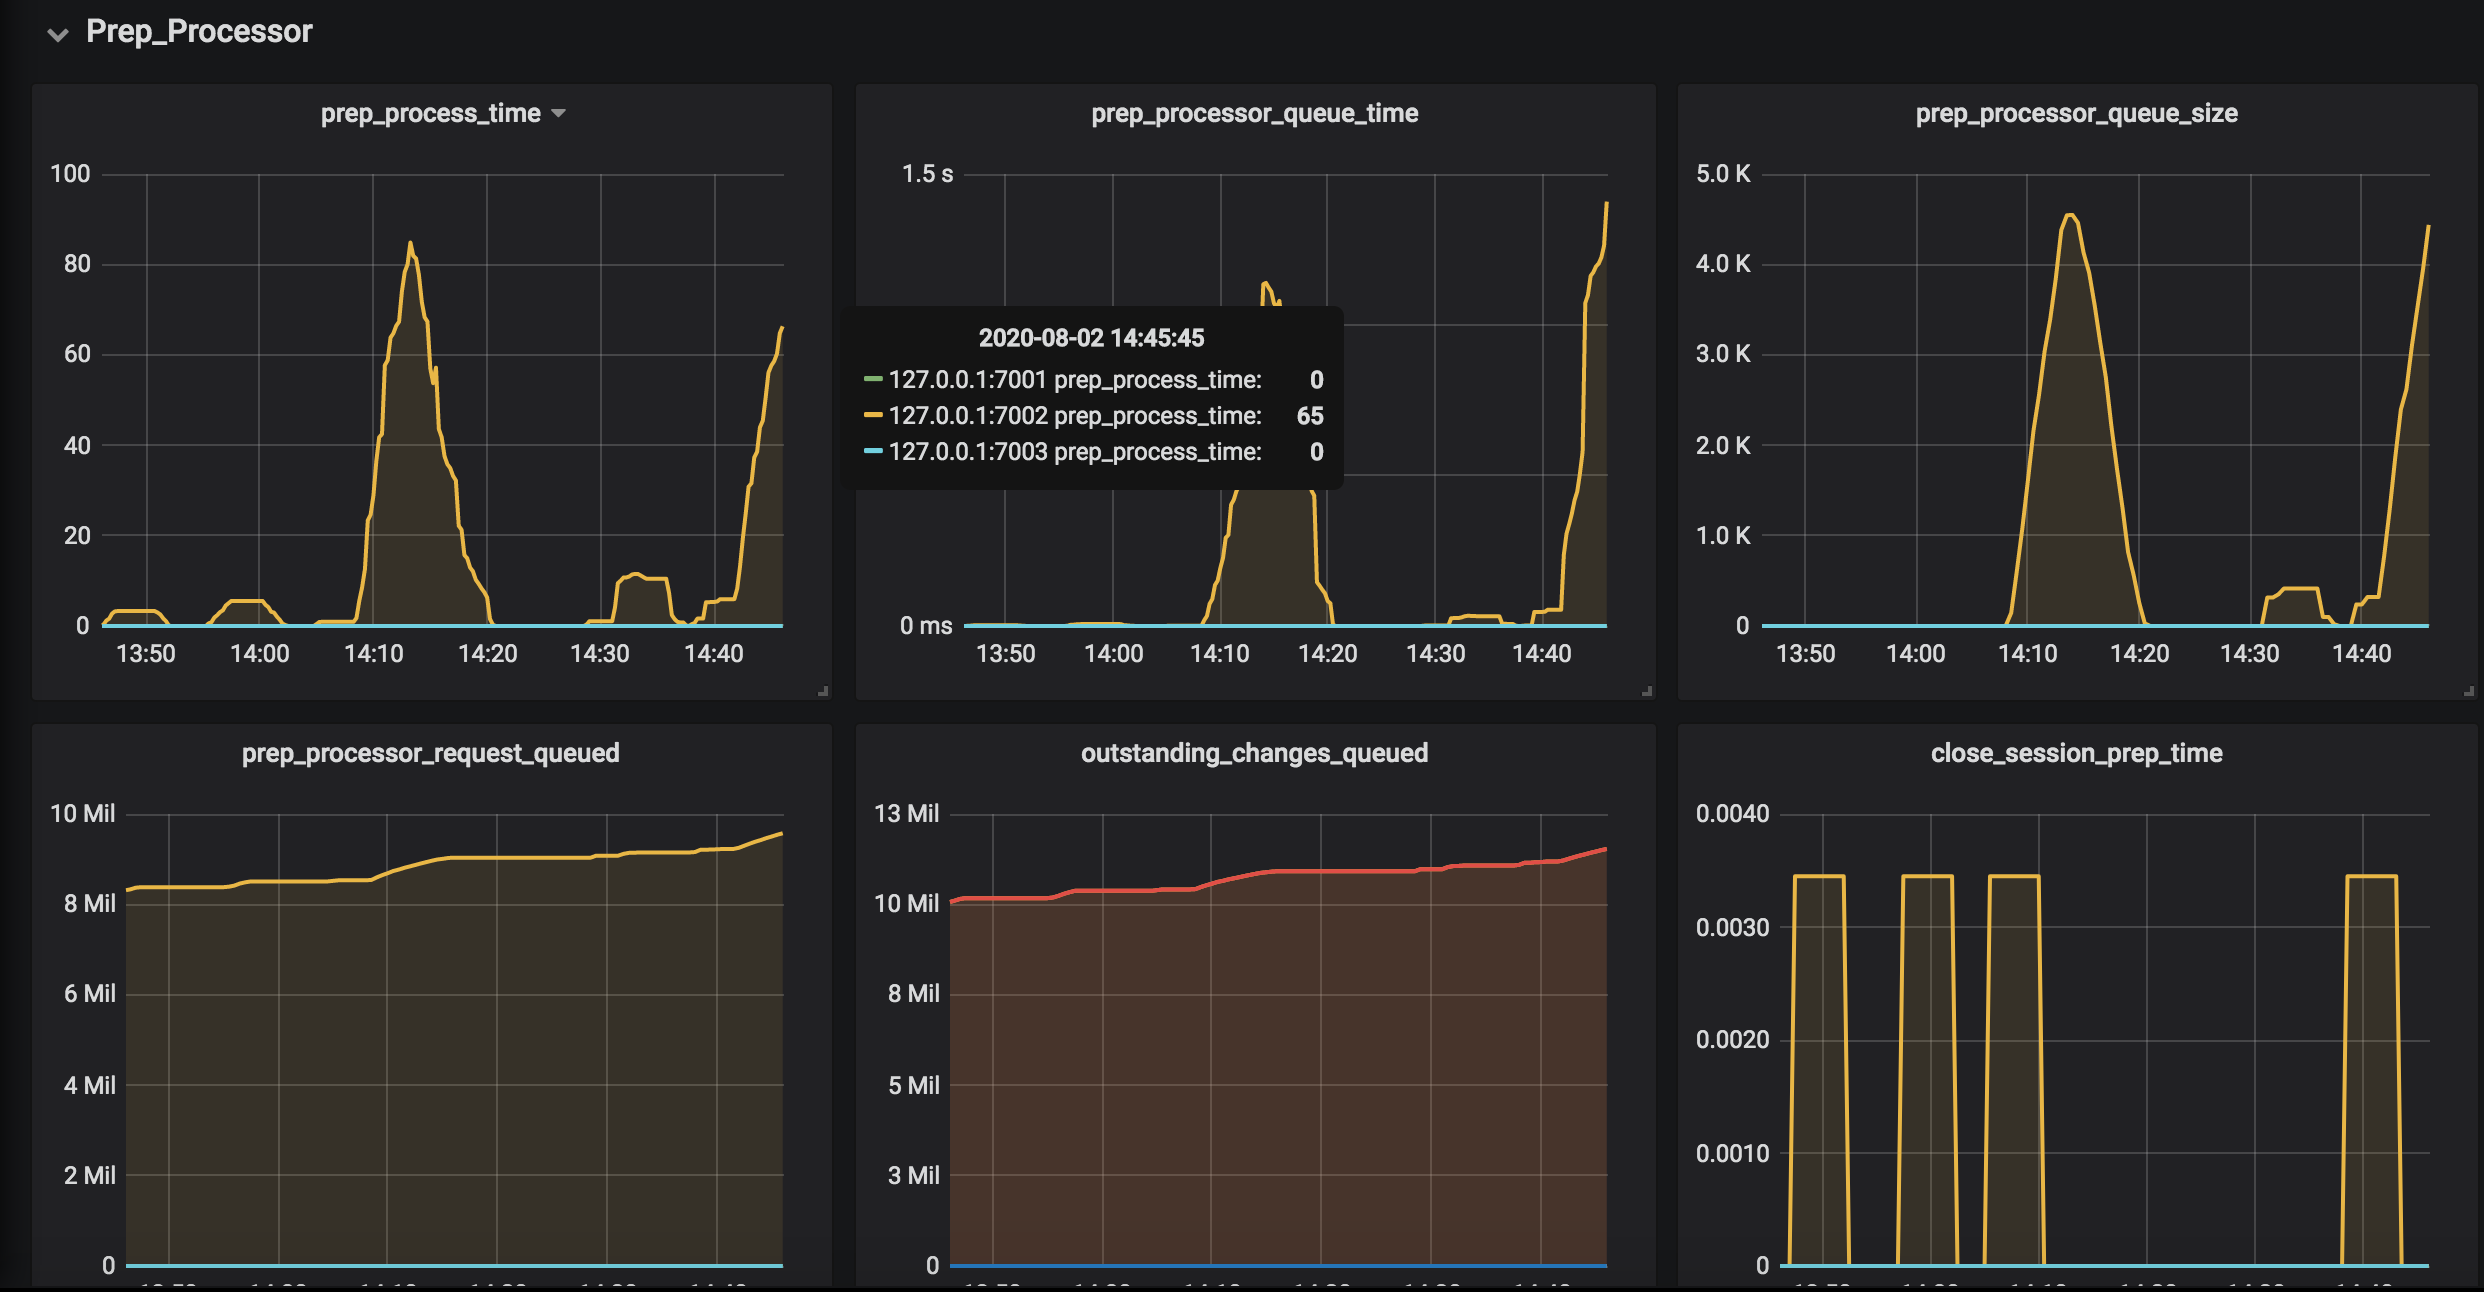
Task: Click resize handle of prep_processor_queue_time panel
Action: 1647,691
